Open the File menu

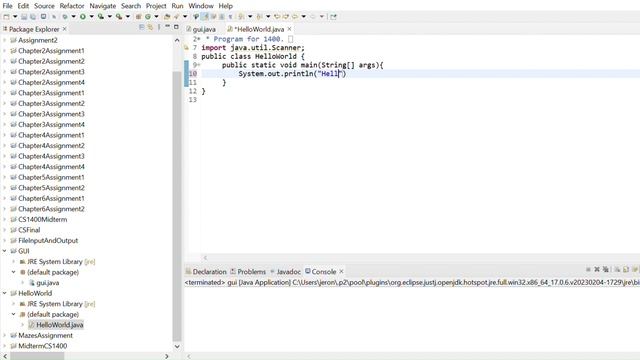7,6
